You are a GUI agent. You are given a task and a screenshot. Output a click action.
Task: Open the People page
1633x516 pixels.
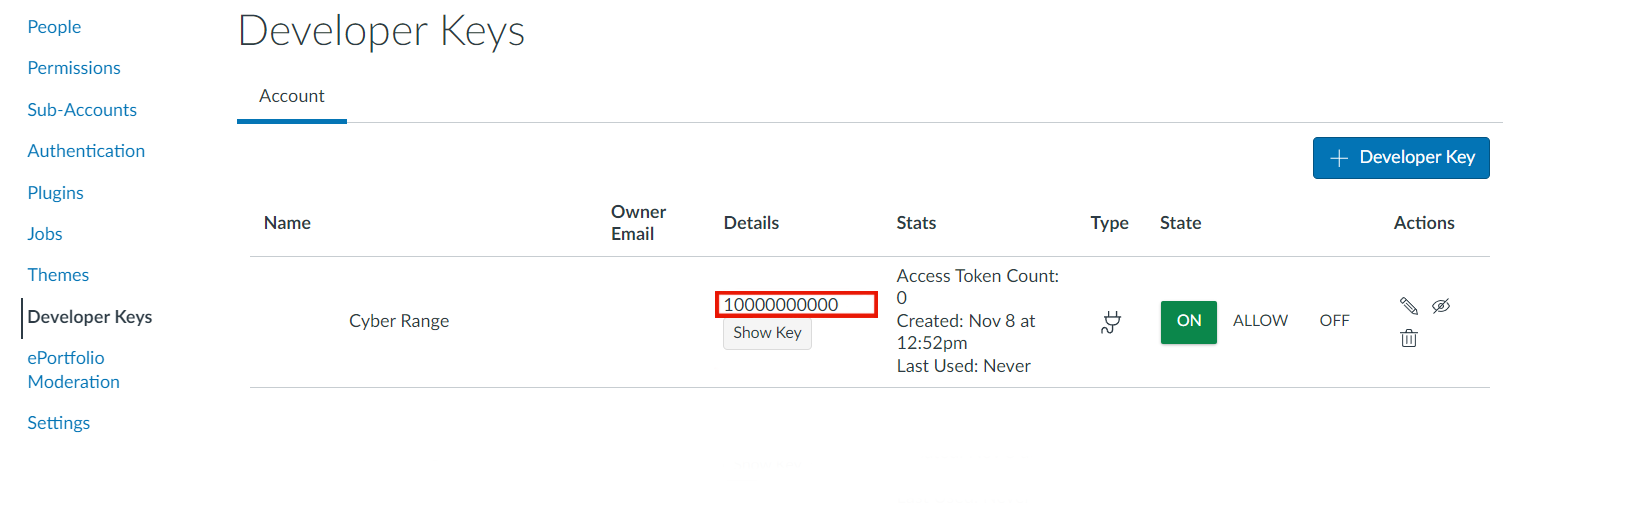tap(54, 27)
